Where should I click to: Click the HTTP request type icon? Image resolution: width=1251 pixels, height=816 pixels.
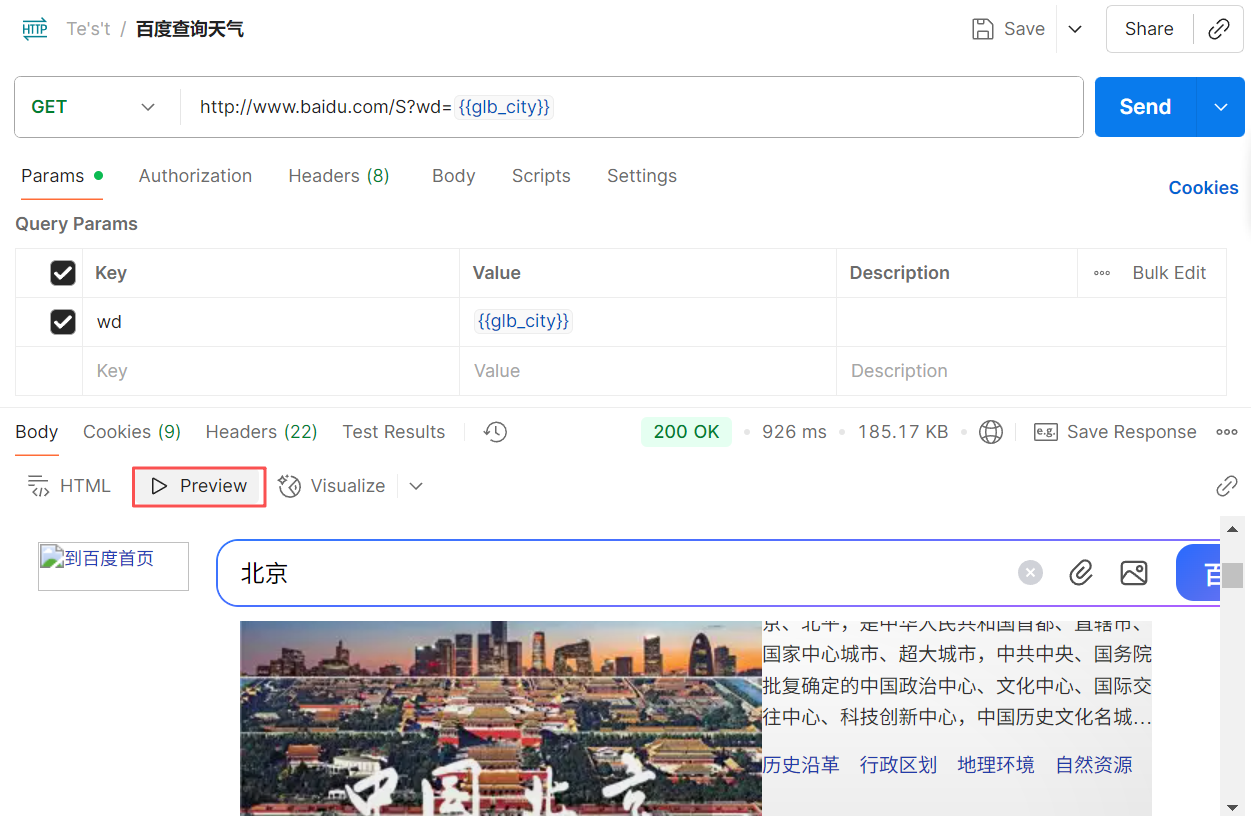click(35, 29)
